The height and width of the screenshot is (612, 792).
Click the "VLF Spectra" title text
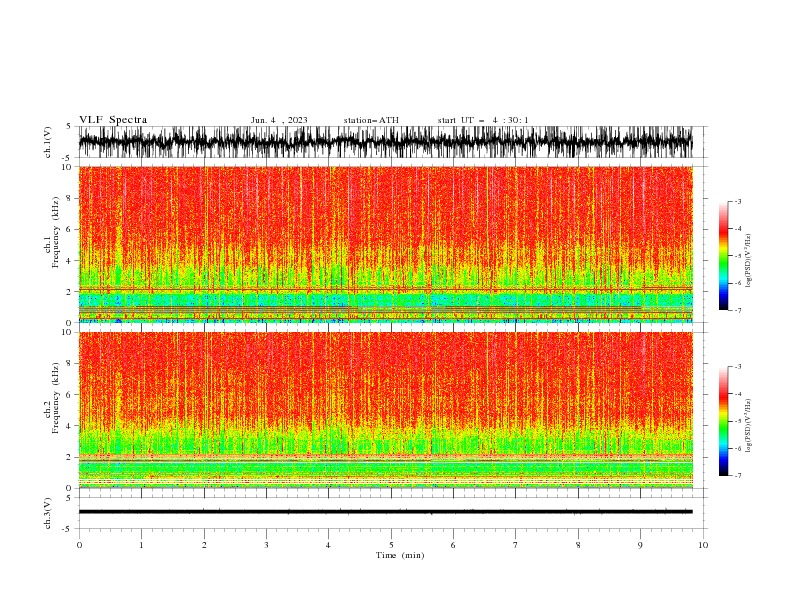pyautogui.click(x=113, y=120)
